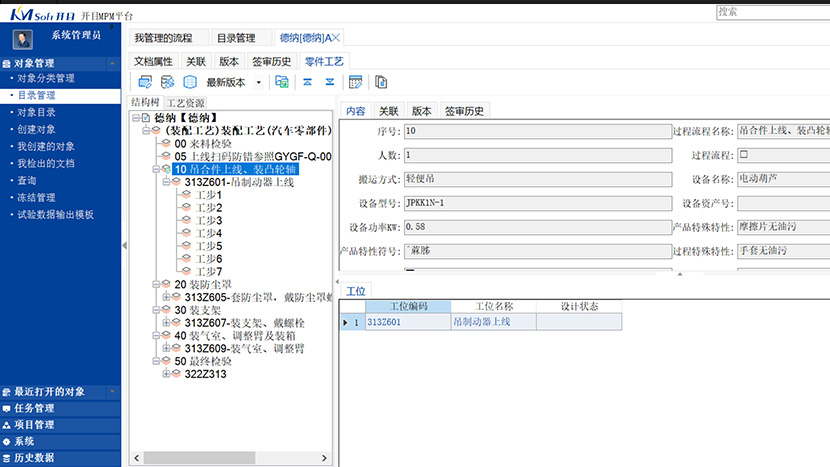
Task: Click the 搜索 search input field
Action: click(772, 12)
